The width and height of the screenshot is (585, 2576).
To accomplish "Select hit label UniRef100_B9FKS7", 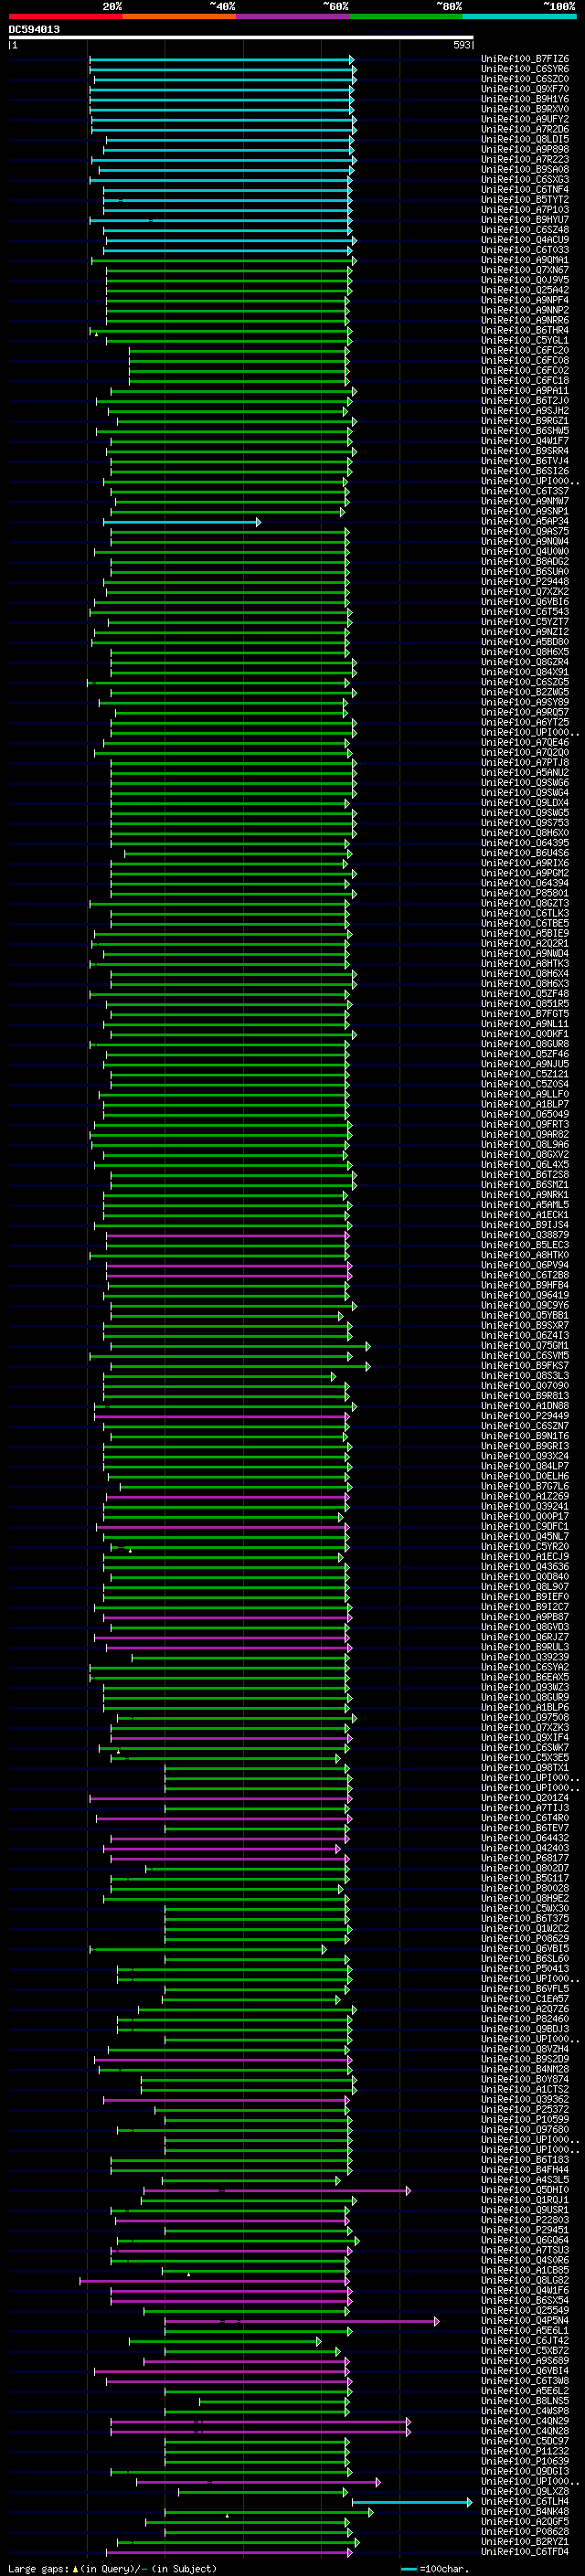I will (x=525, y=1366).
